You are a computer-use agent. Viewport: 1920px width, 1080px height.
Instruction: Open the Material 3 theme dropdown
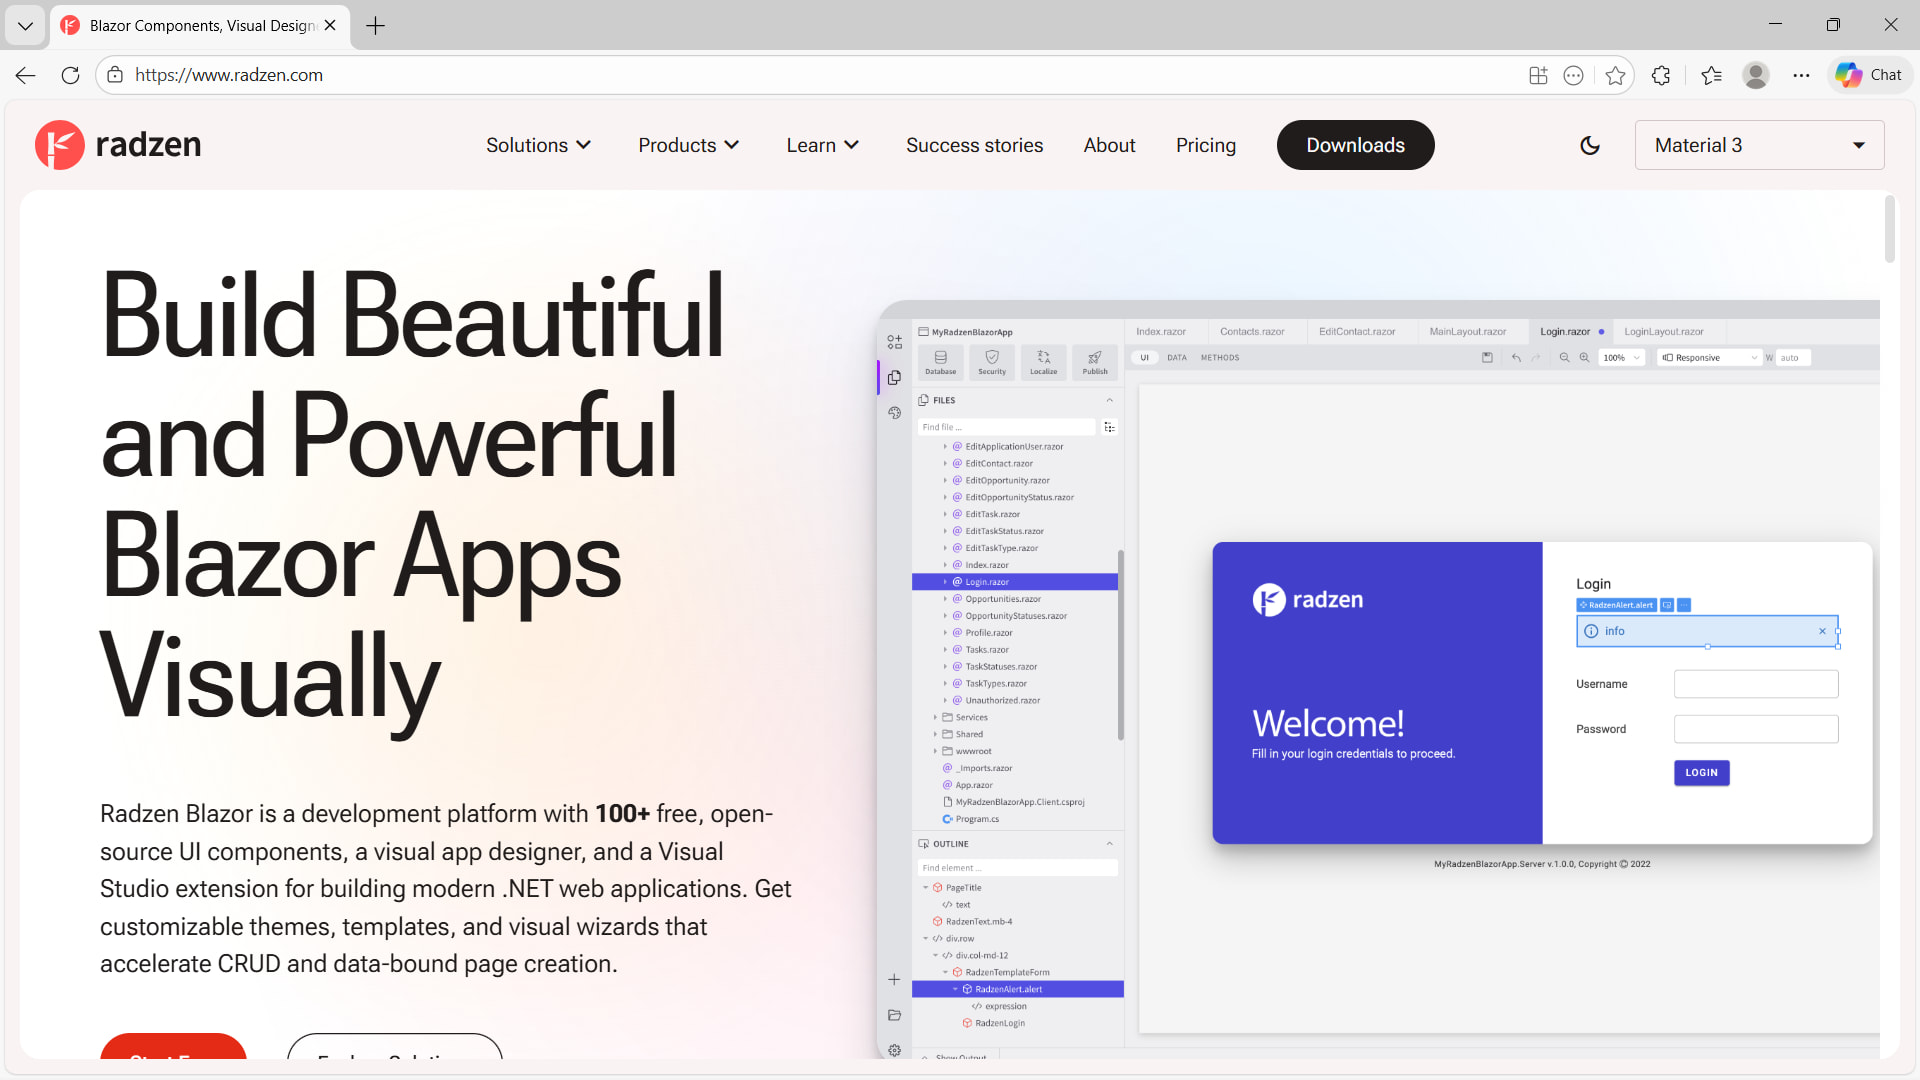pos(1759,146)
